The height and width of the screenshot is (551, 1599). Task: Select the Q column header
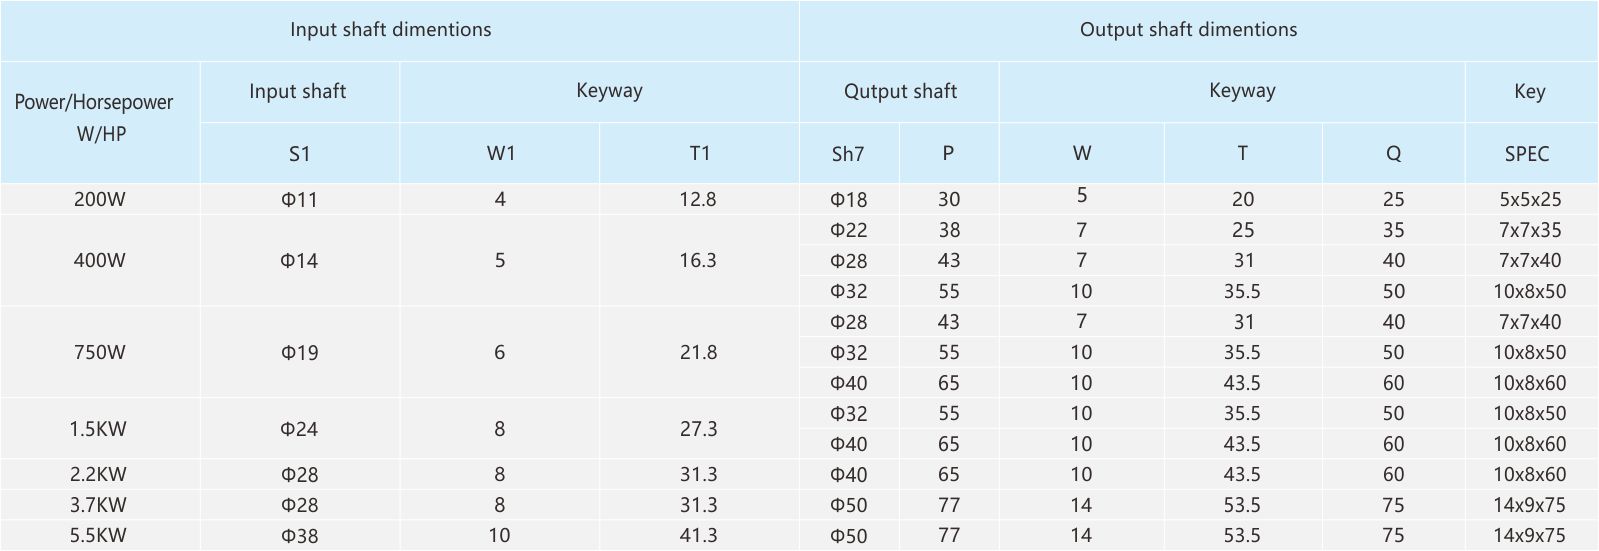coord(1393,153)
